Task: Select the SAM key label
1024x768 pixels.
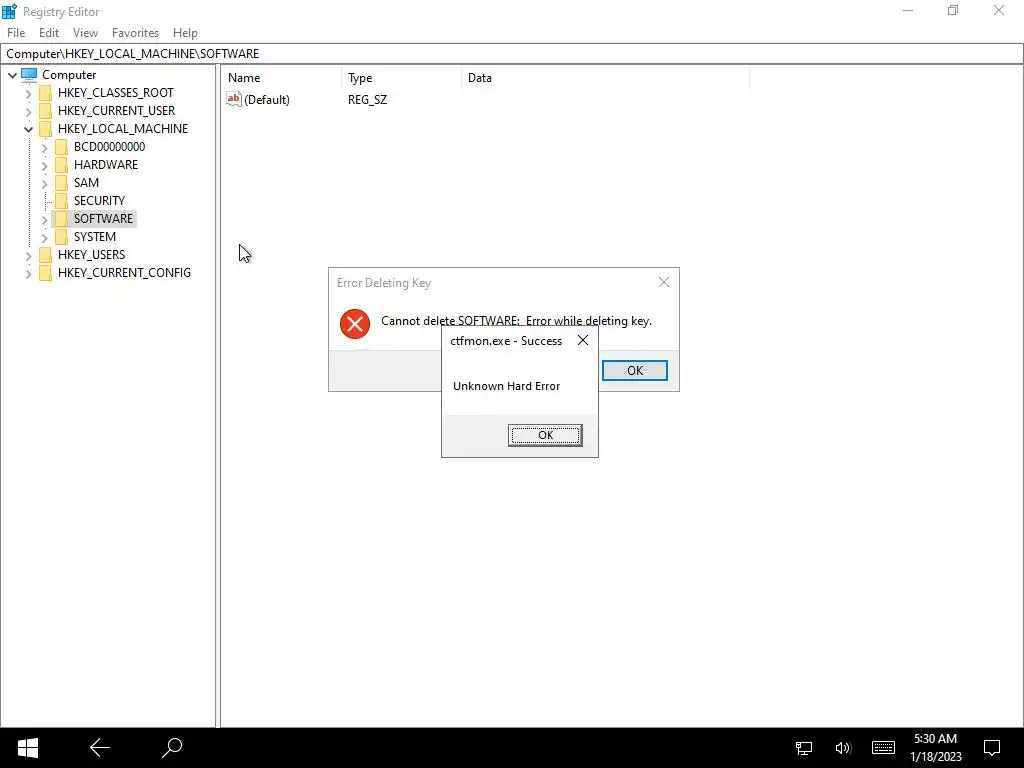Action: pyautogui.click(x=86, y=182)
